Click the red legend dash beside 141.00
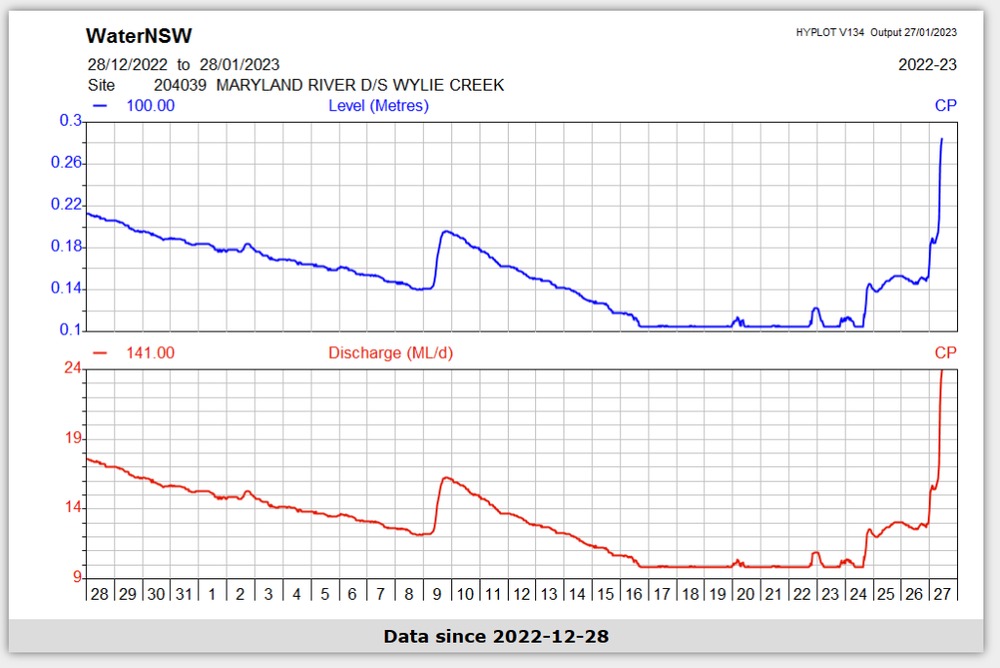The height and width of the screenshot is (668, 1000). (99, 352)
